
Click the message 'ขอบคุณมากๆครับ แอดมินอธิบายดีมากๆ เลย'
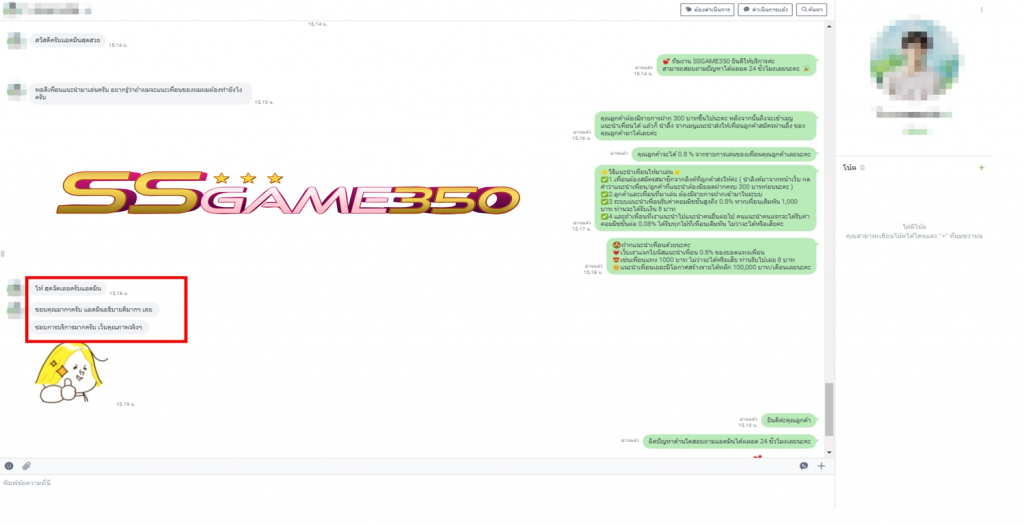pos(93,309)
